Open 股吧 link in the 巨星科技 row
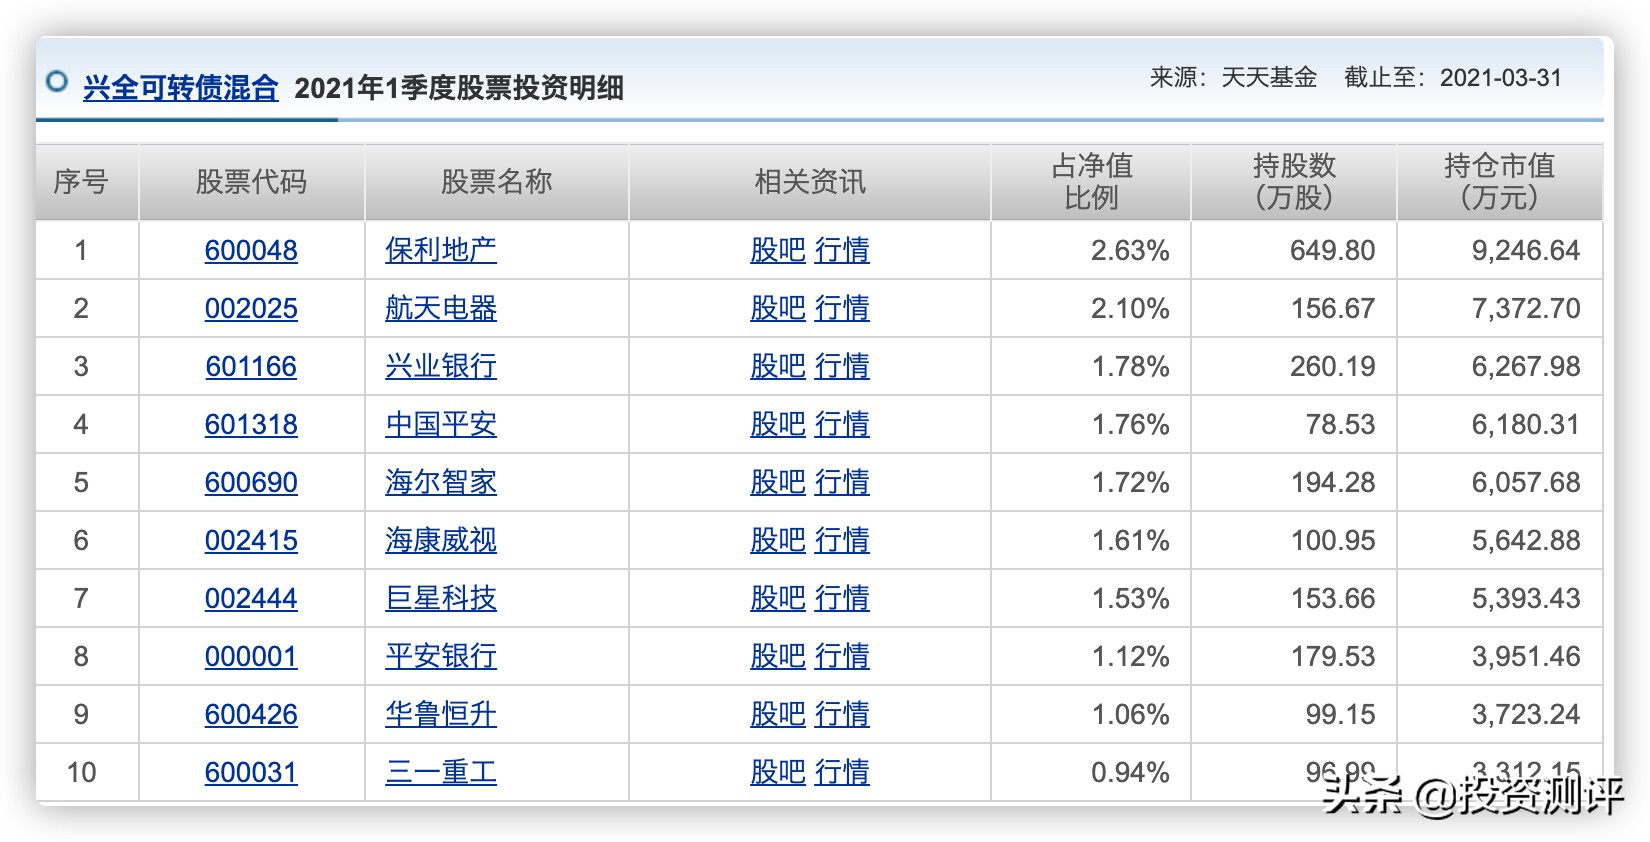This screenshot has width=1650, height=842. pyautogui.click(x=778, y=598)
